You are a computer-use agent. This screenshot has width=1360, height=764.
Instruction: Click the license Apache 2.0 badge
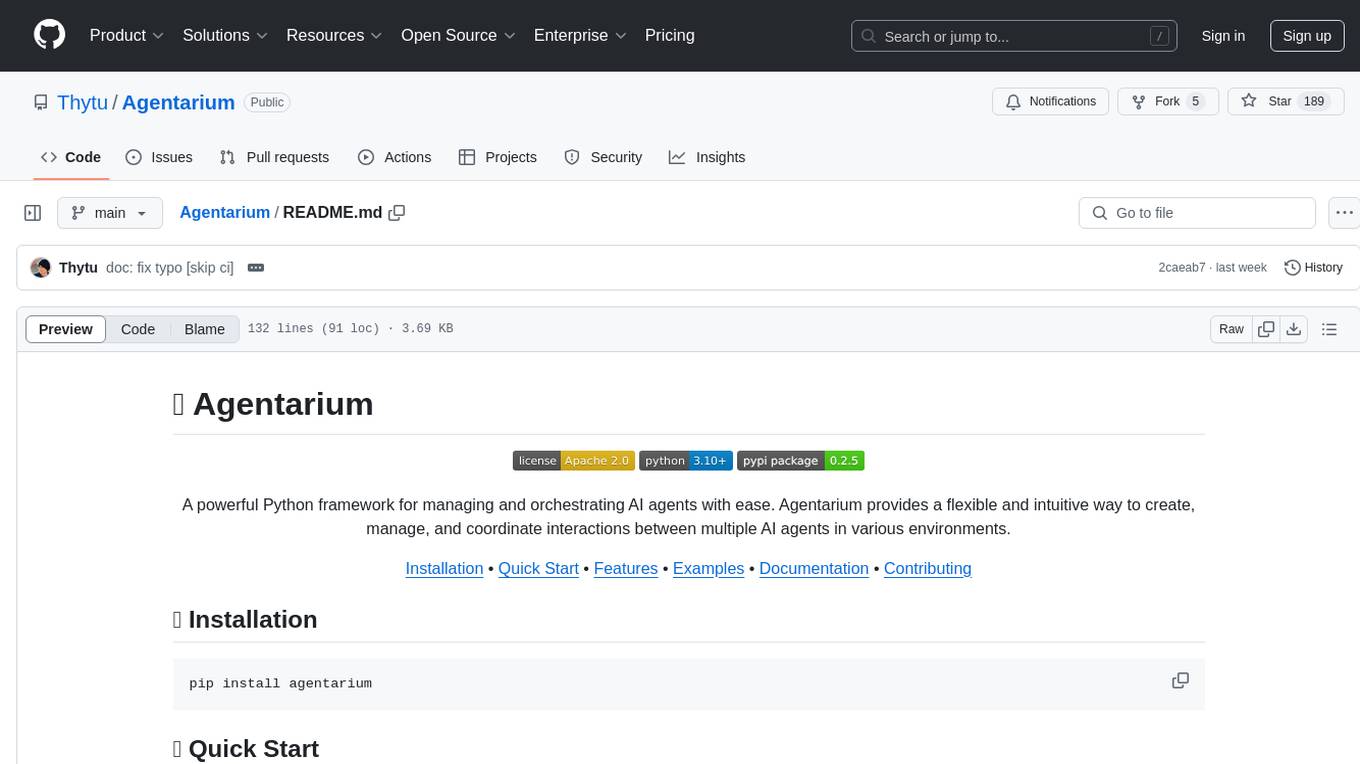point(574,461)
